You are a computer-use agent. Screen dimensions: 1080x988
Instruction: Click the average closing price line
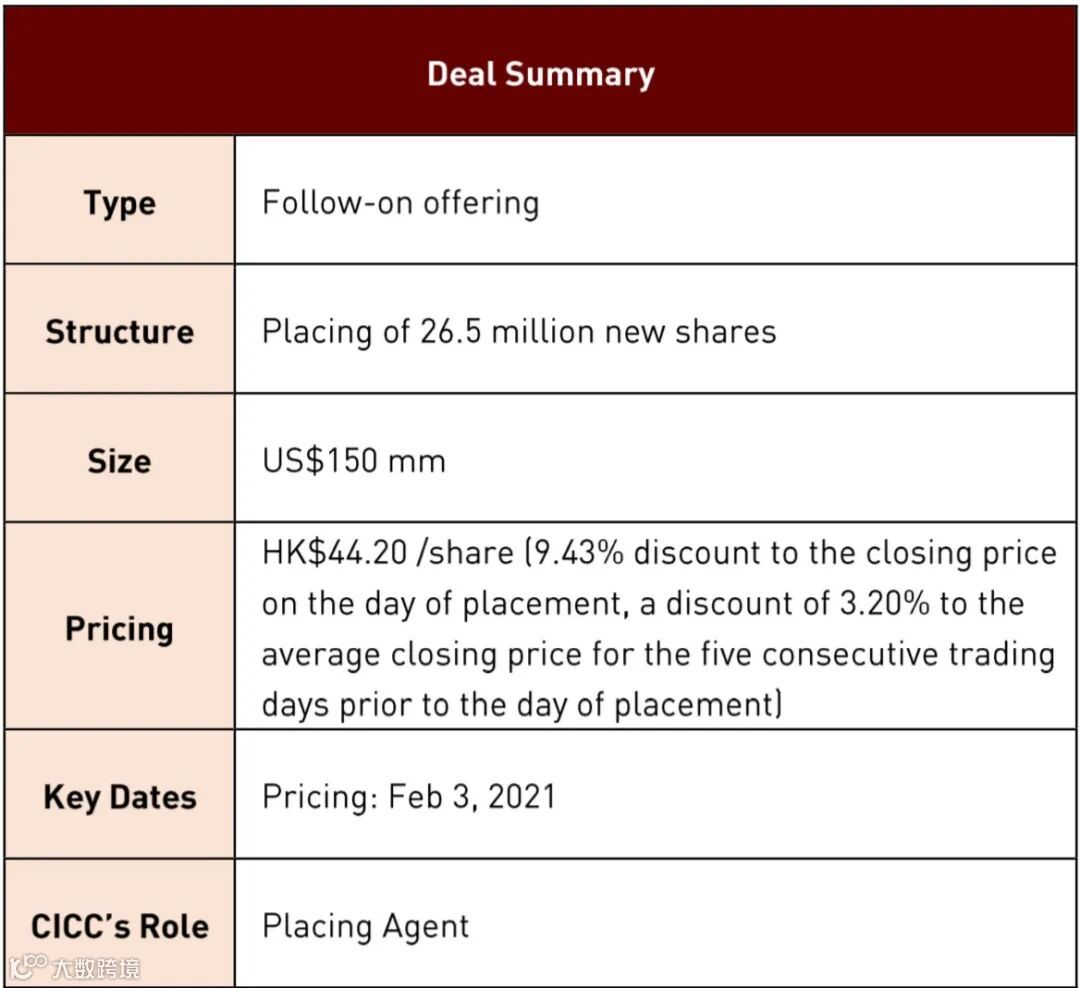pos(470,655)
